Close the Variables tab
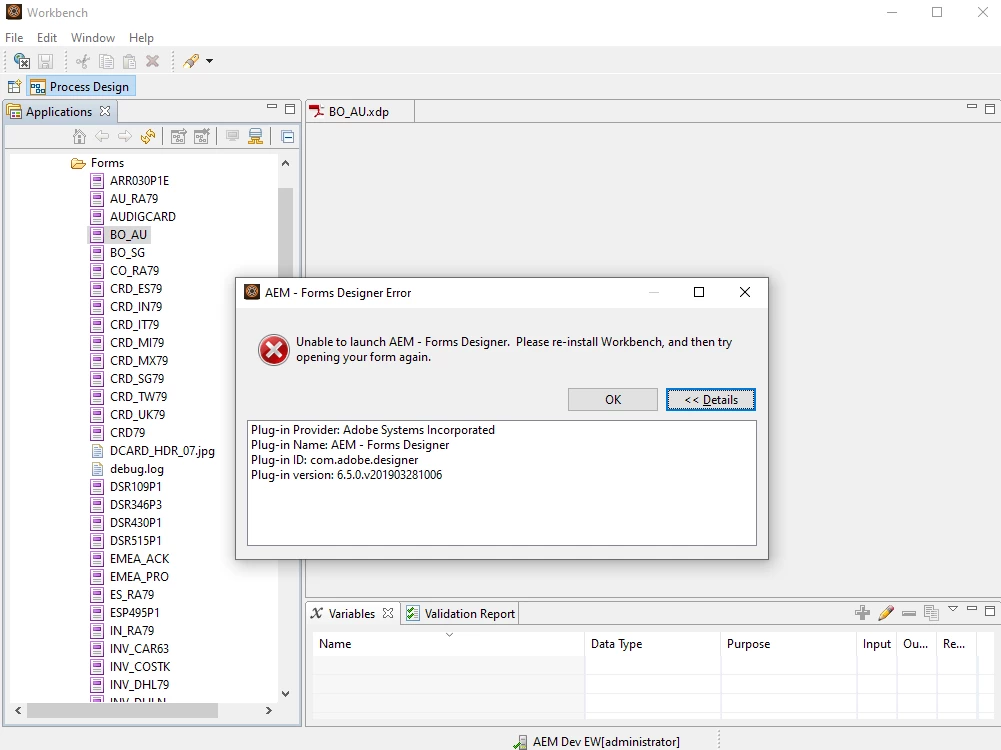 (388, 613)
